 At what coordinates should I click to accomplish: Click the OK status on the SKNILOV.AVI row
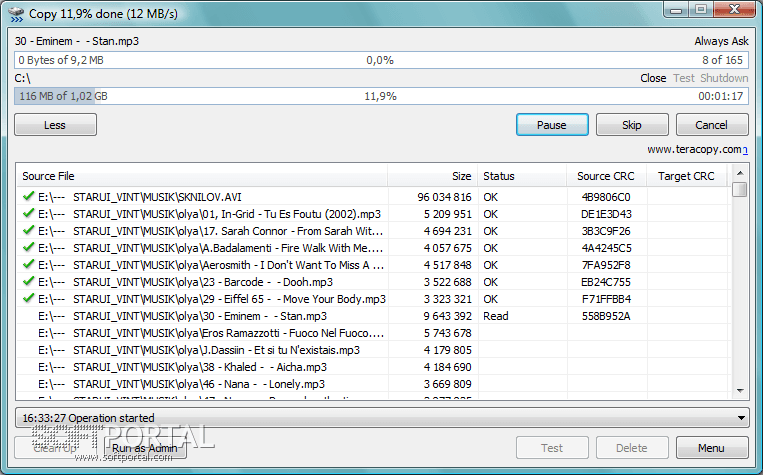(490, 197)
